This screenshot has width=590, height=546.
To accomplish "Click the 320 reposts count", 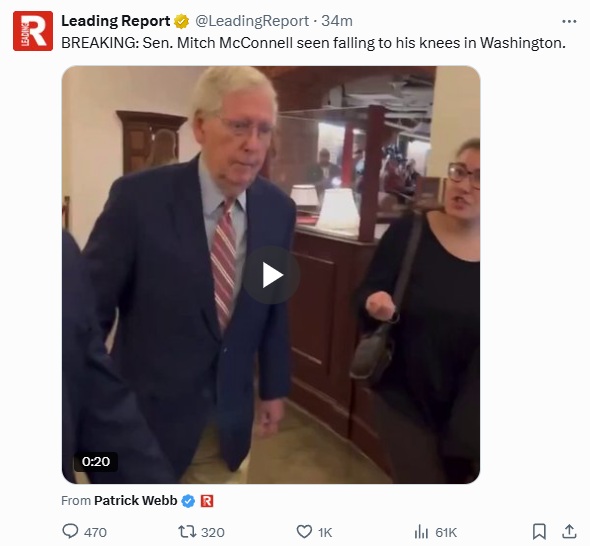I will pyautogui.click(x=213, y=532).
